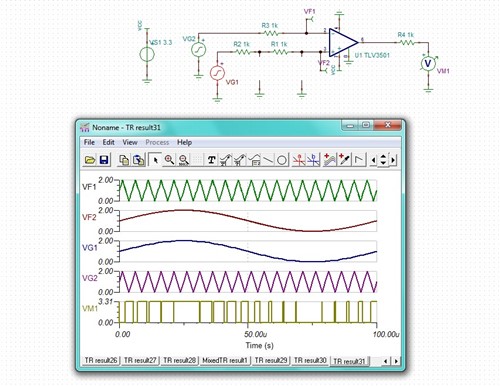Viewport: 500px width, 386px height.
Task: Click left arrow beside the result tabs
Action: [x=386, y=361]
